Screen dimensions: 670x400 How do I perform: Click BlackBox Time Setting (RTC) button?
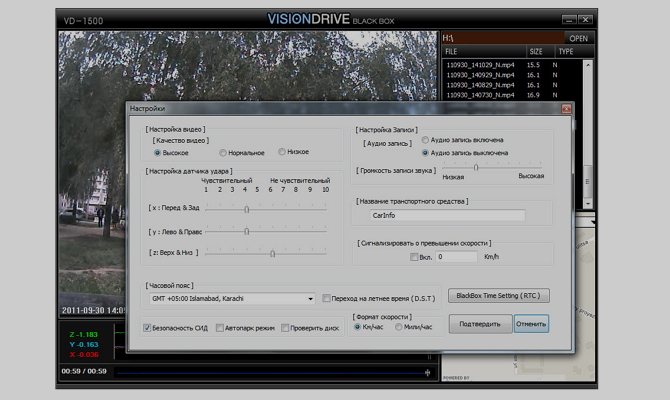point(499,296)
